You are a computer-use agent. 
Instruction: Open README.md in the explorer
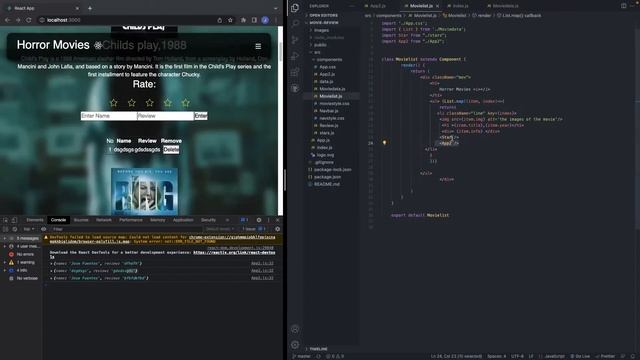pyautogui.click(x=326, y=184)
